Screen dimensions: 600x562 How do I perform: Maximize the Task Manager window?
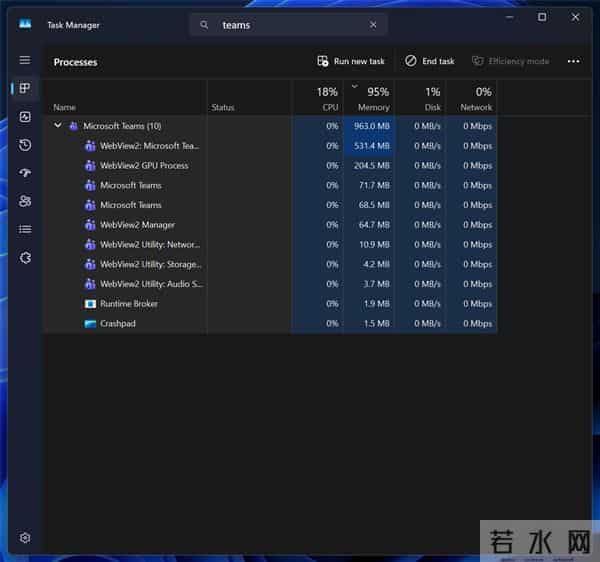[542, 17]
